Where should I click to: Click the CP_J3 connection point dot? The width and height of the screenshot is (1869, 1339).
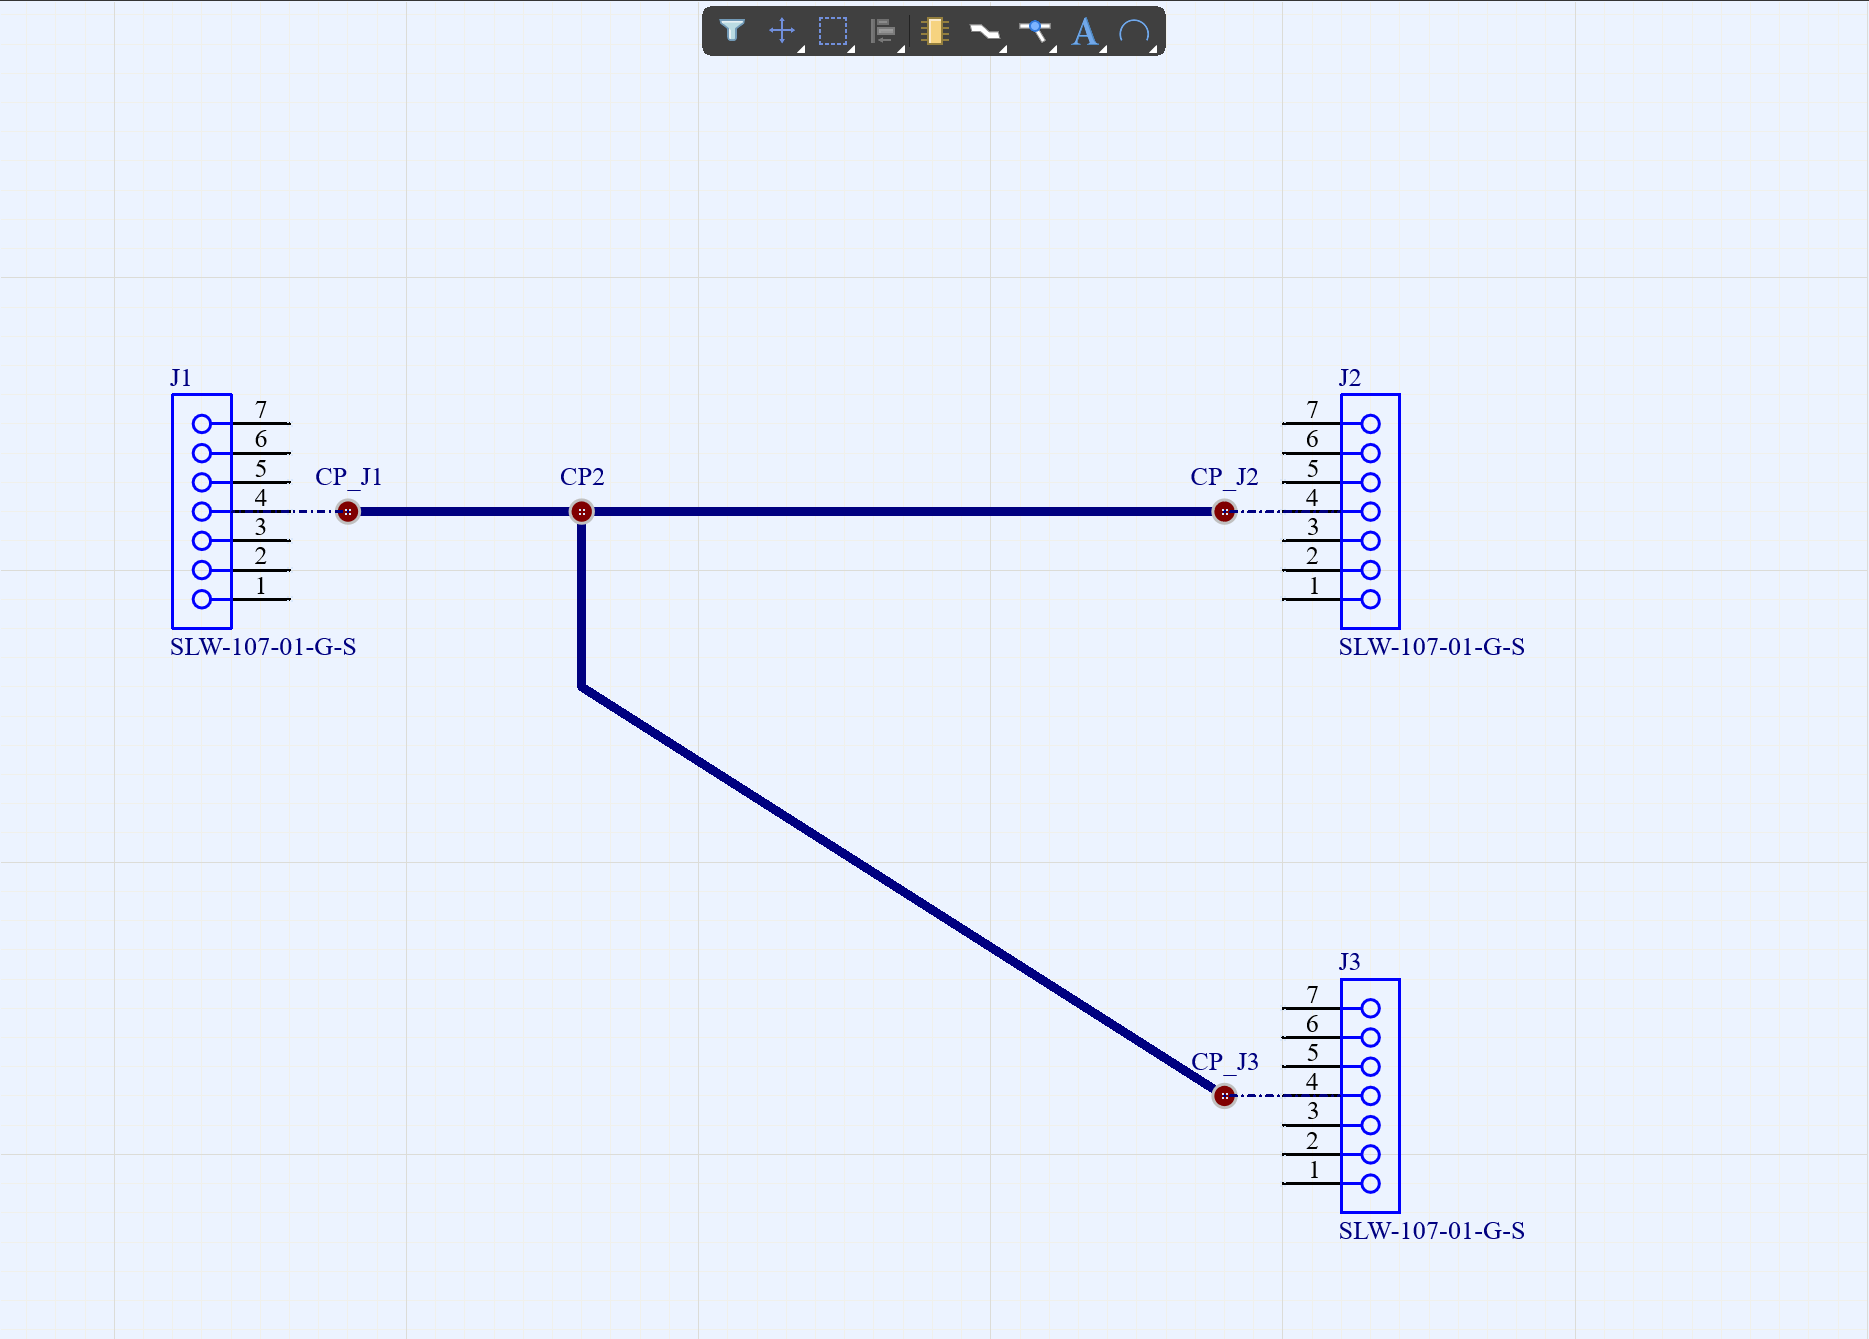tap(1224, 1096)
